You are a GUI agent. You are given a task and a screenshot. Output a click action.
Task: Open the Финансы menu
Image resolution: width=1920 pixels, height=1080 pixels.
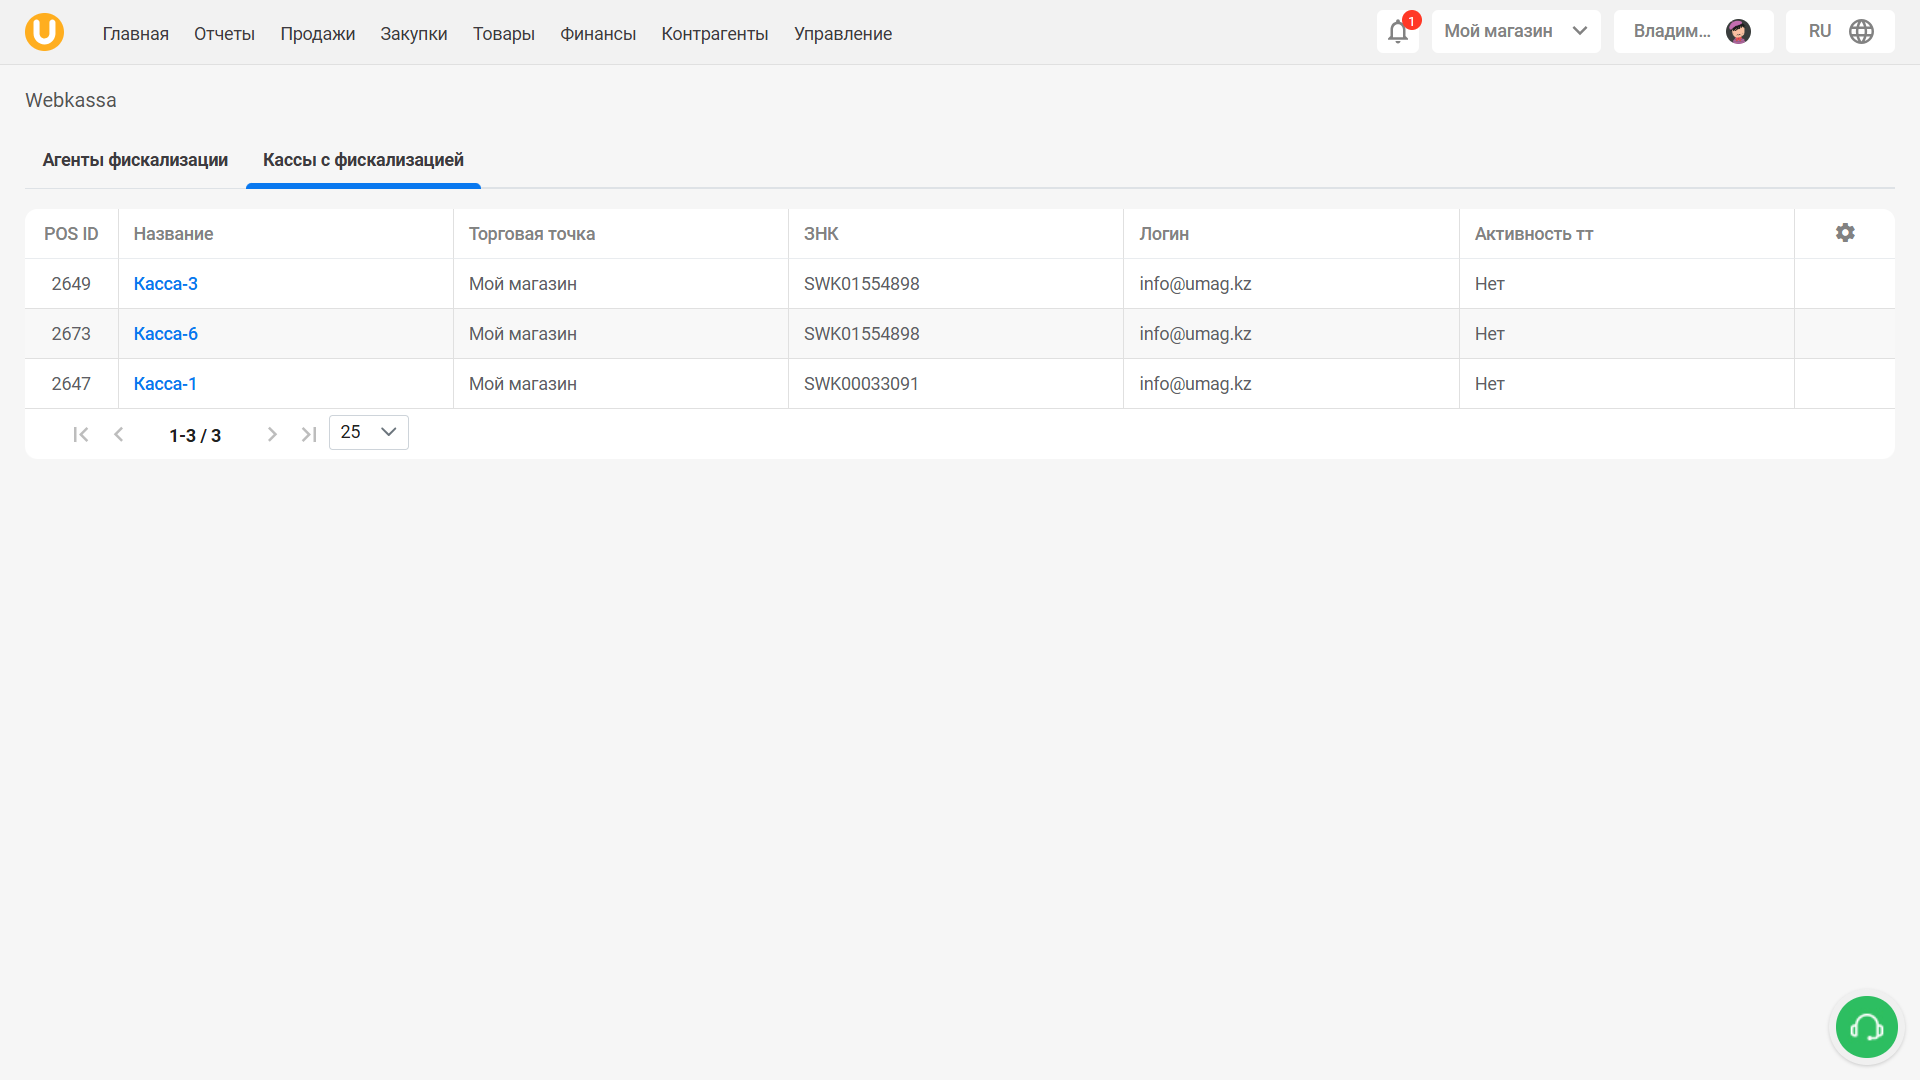click(597, 34)
